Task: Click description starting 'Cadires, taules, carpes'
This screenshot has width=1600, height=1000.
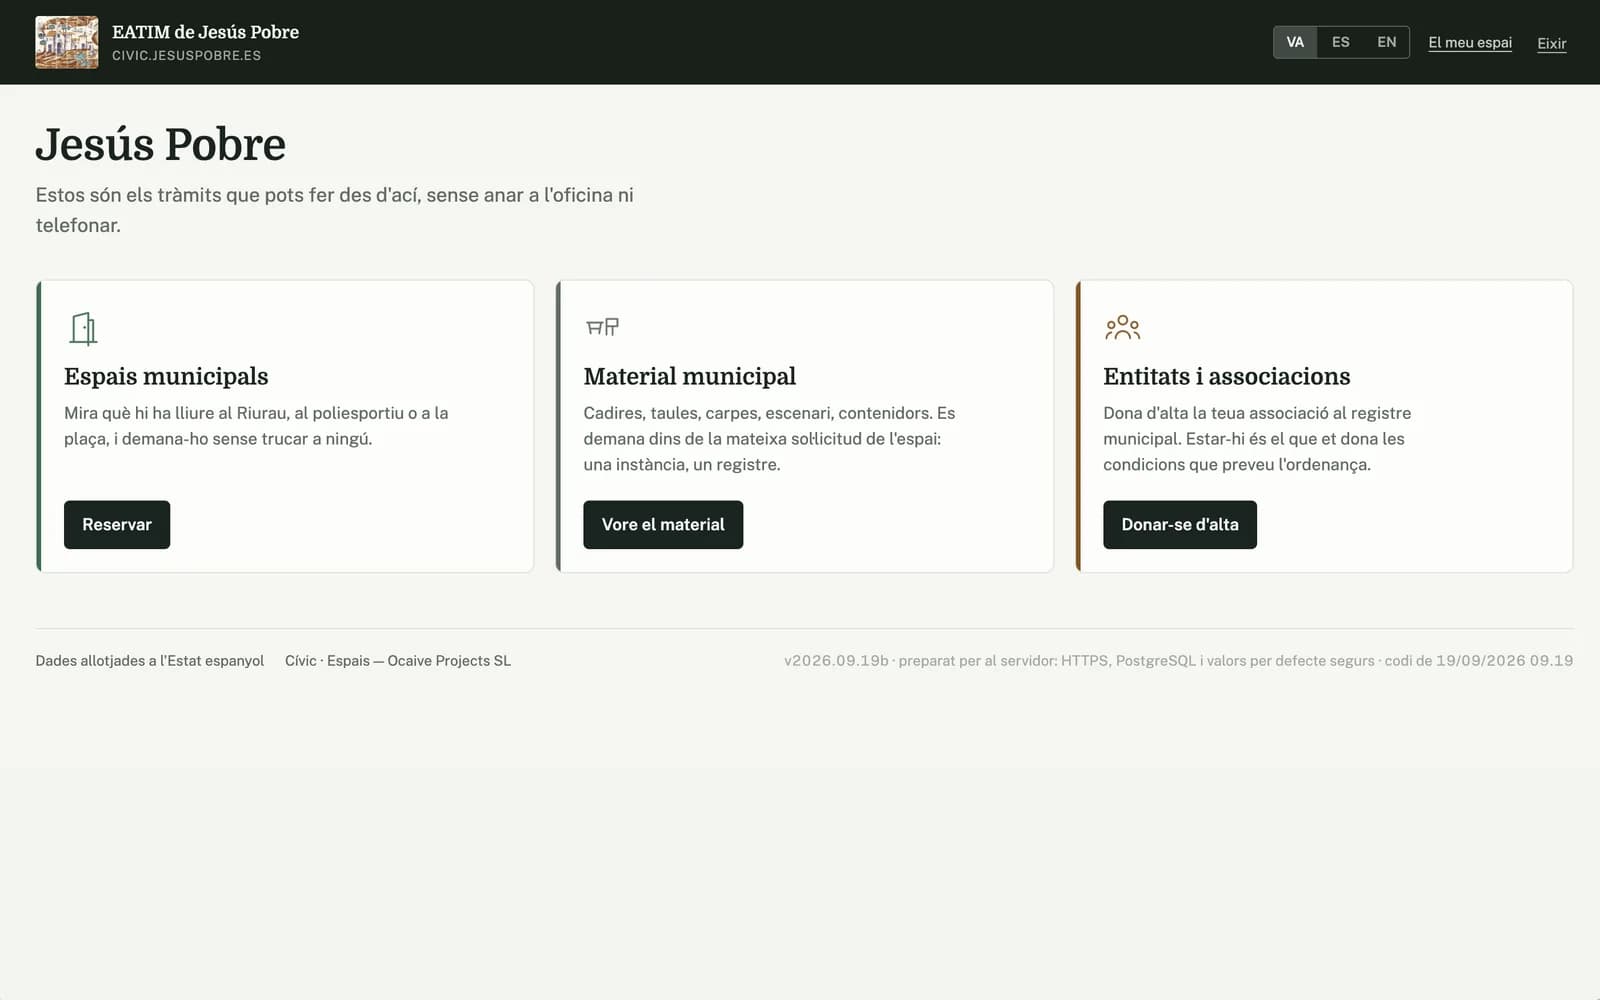Action: pyautogui.click(x=769, y=439)
